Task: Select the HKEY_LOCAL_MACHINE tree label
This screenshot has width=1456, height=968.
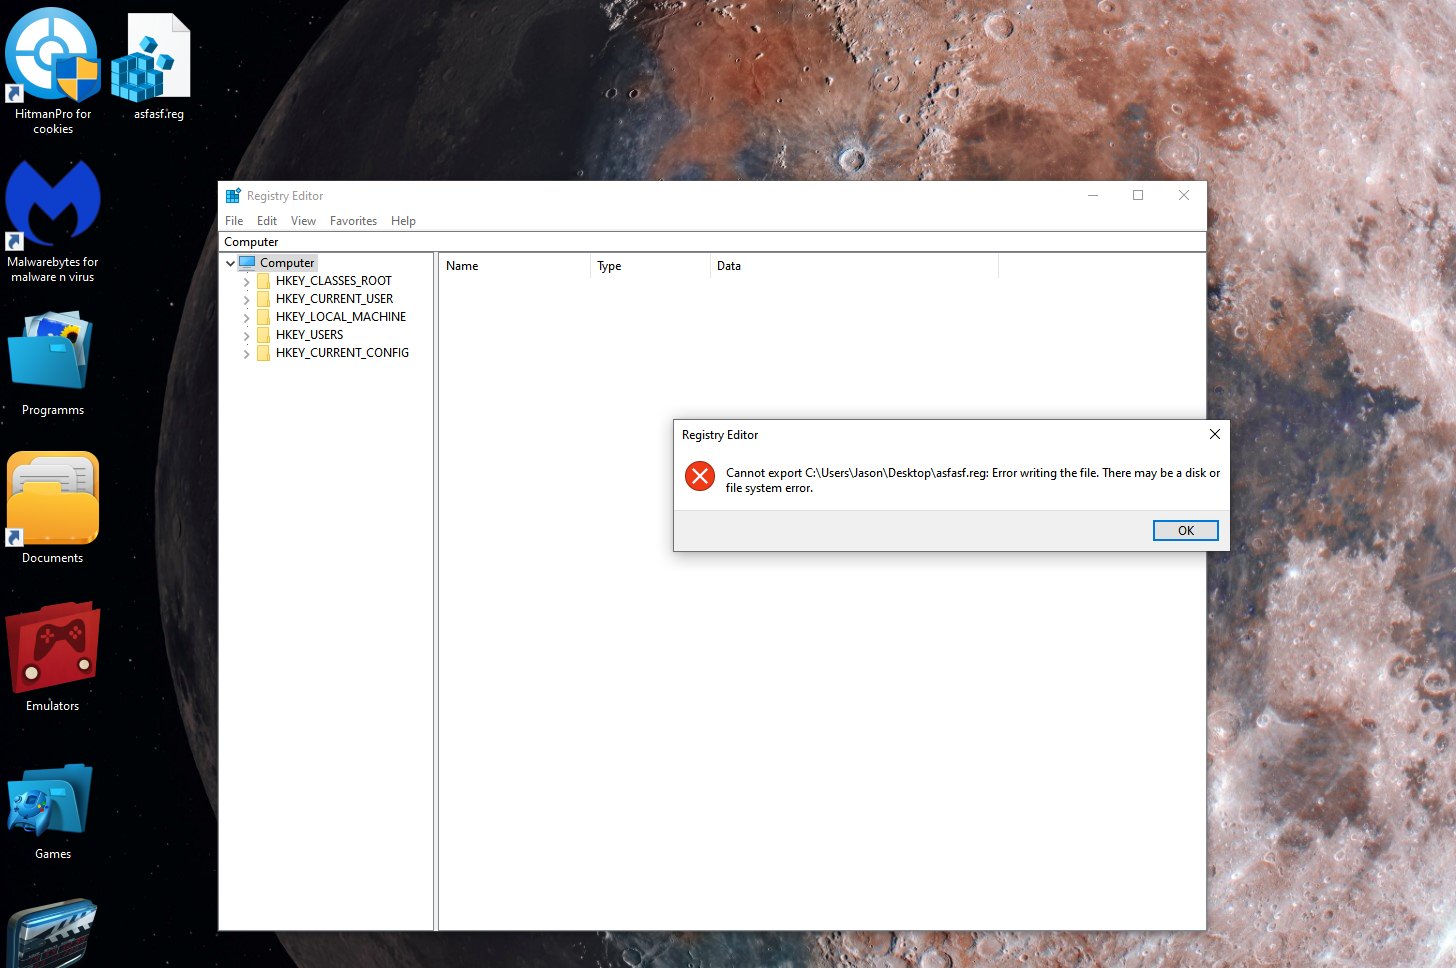Action: 341,317
